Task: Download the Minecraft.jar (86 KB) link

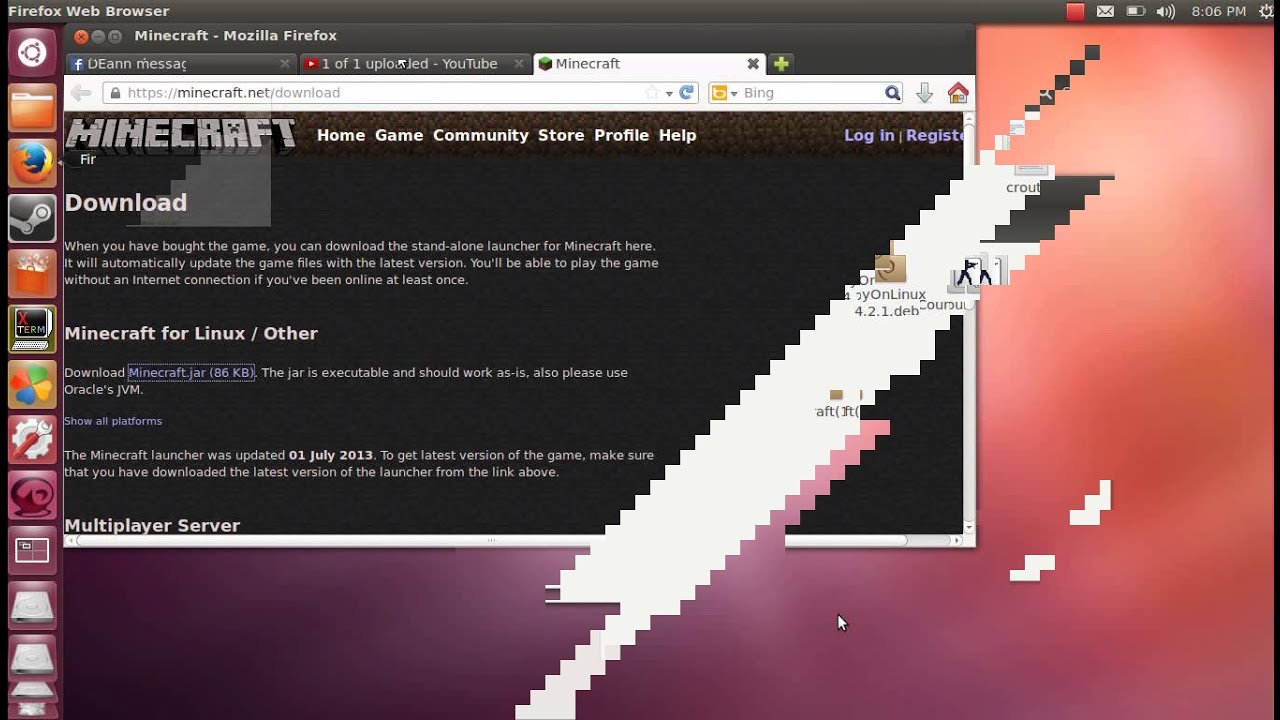Action: click(x=191, y=373)
